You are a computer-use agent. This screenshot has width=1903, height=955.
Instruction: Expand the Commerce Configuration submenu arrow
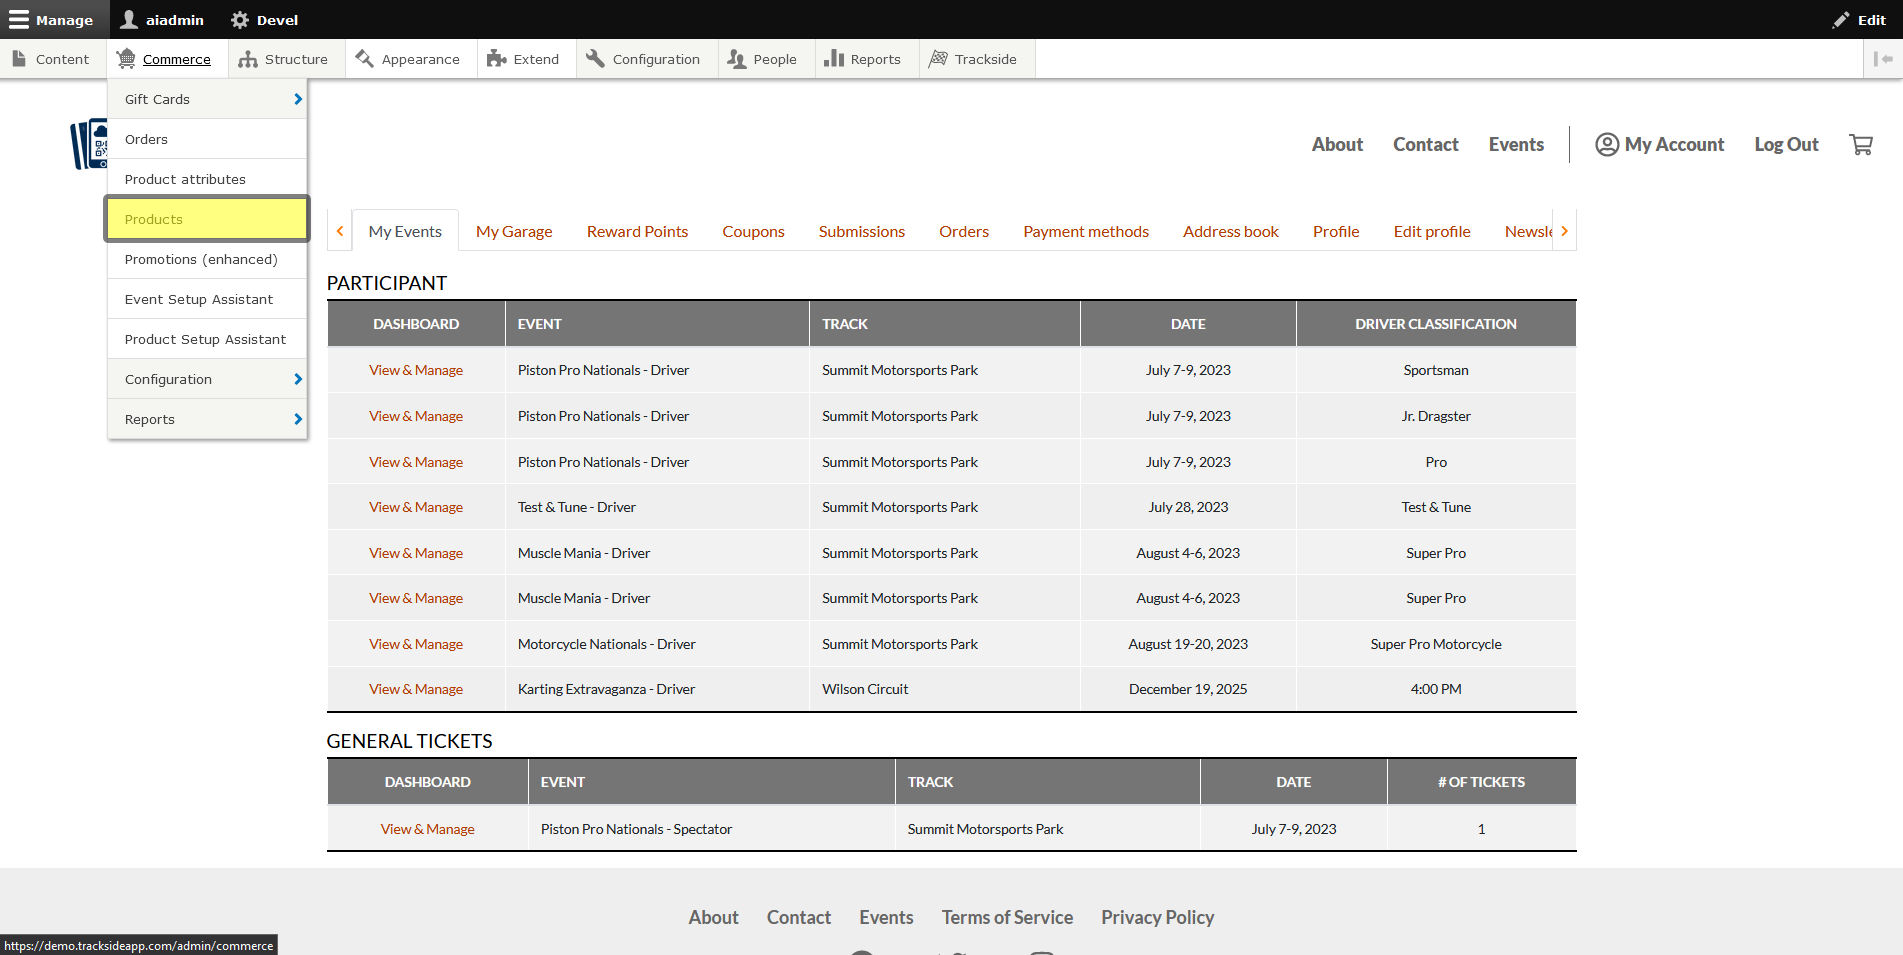click(298, 379)
